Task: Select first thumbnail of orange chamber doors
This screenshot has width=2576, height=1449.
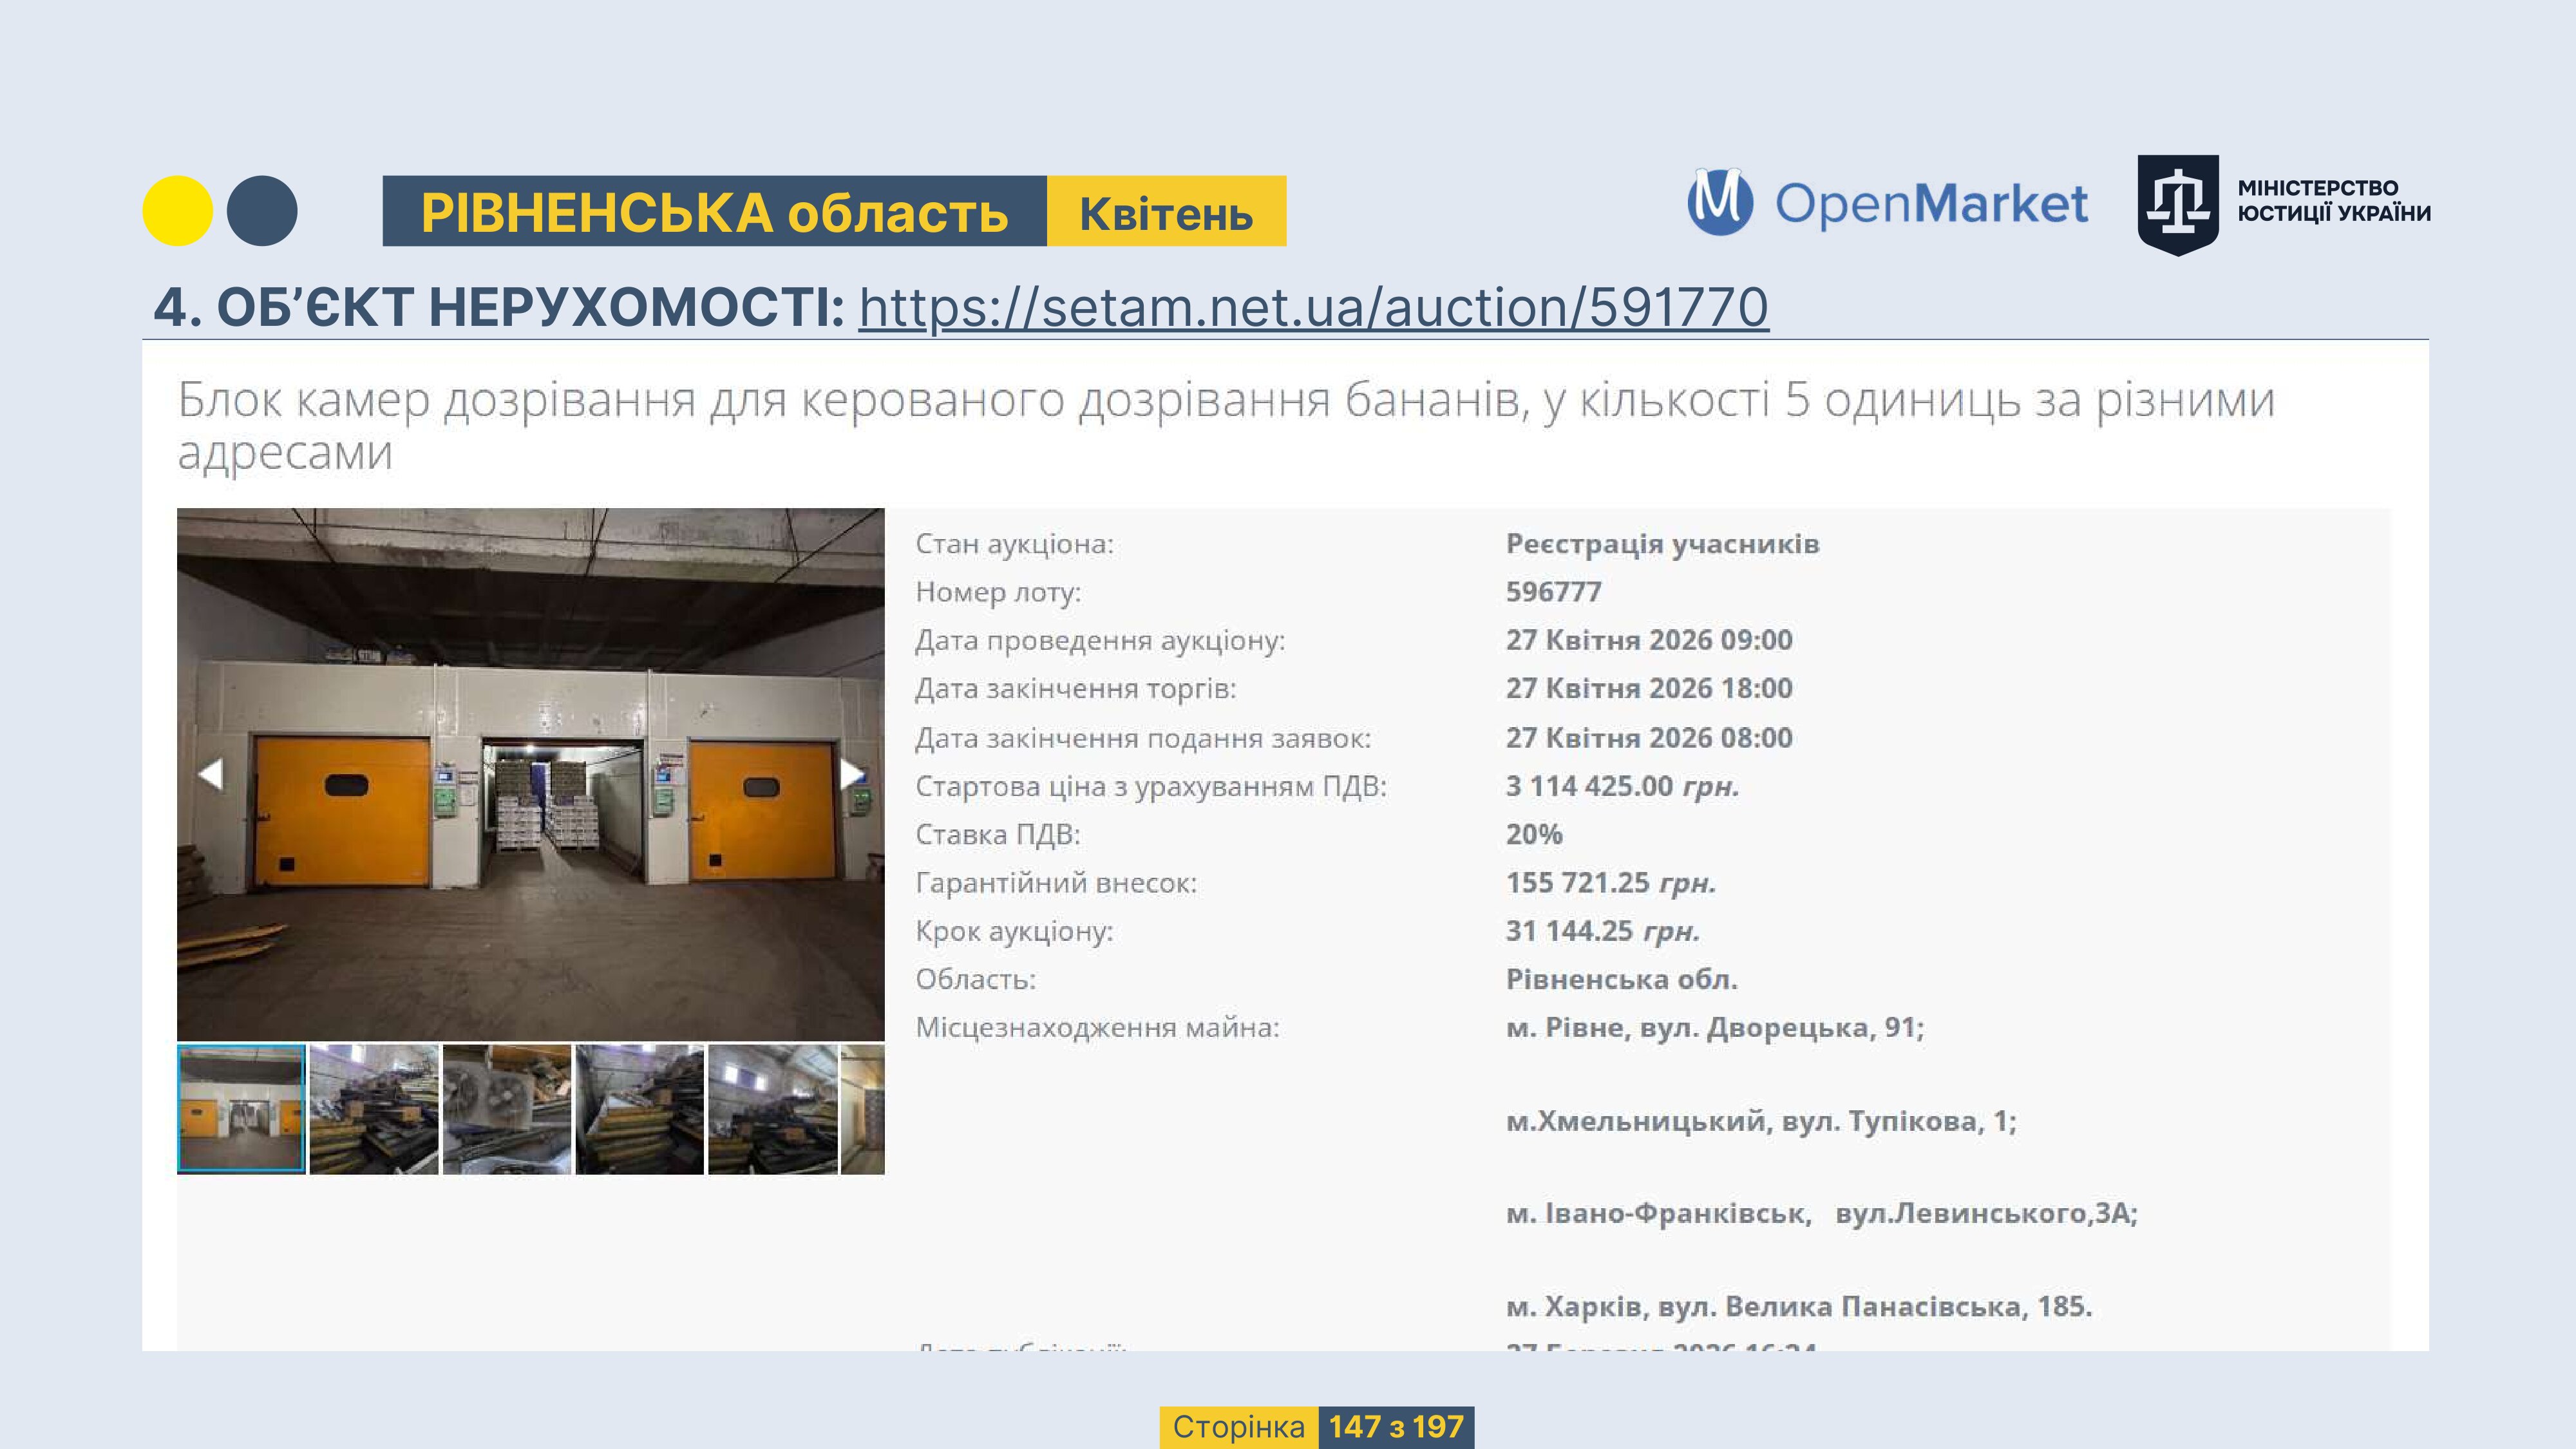Action: pyautogui.click(x=241, y=1108)
